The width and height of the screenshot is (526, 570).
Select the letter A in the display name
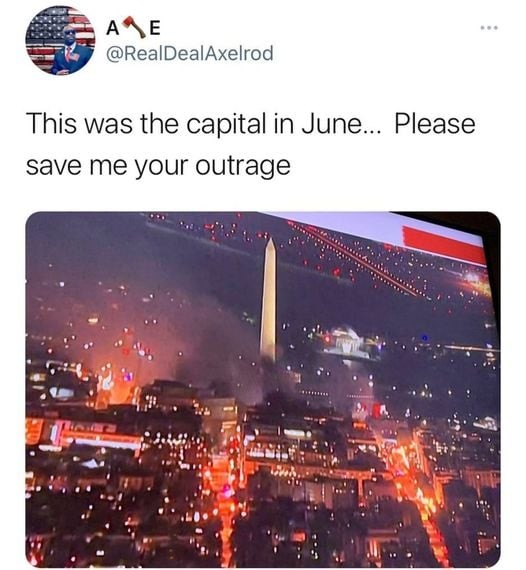113,28
